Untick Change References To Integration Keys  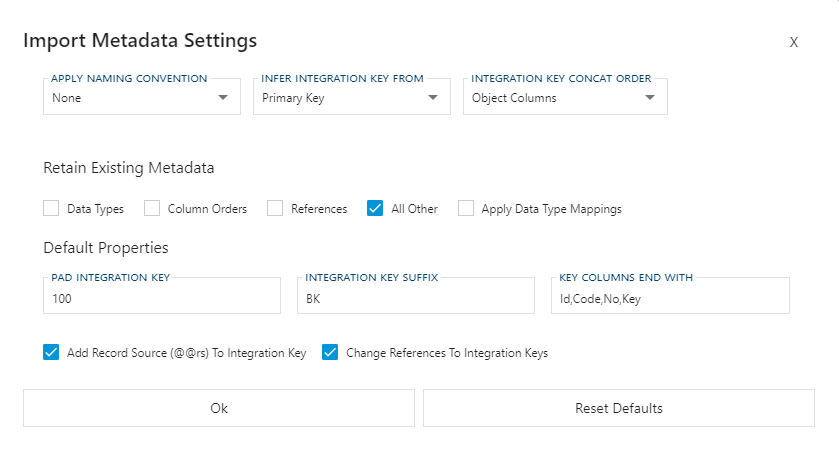[x=330, y=352]
